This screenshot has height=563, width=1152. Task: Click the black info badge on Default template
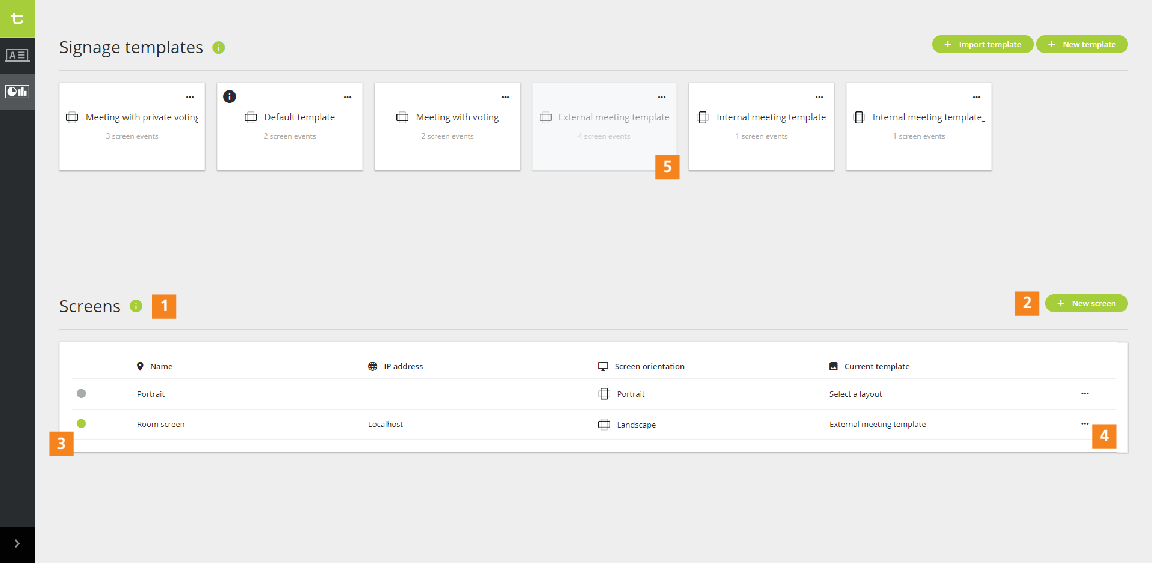tap(229, 96)
